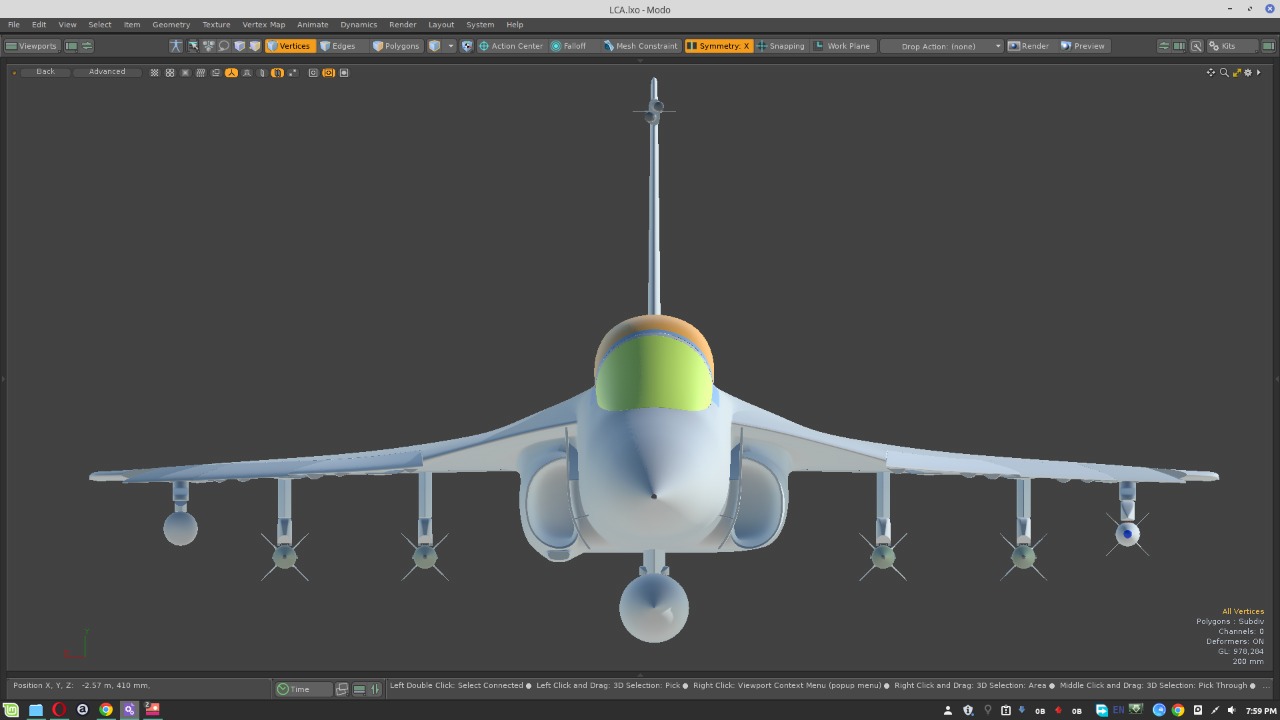This screenshot has height=720, width=1280.
Task: Click the orange-blue cube mode icon
Action: [x=255, y=46]
